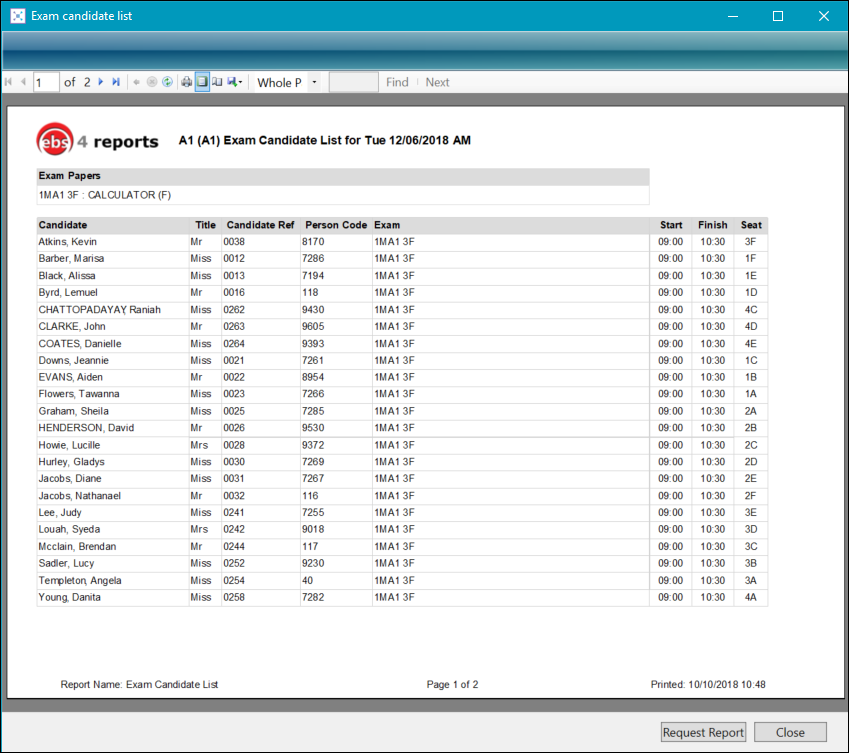Screen dimensions: 849x753
Task: Maximize the Exam candidate list window
Action: coord(778,16)
